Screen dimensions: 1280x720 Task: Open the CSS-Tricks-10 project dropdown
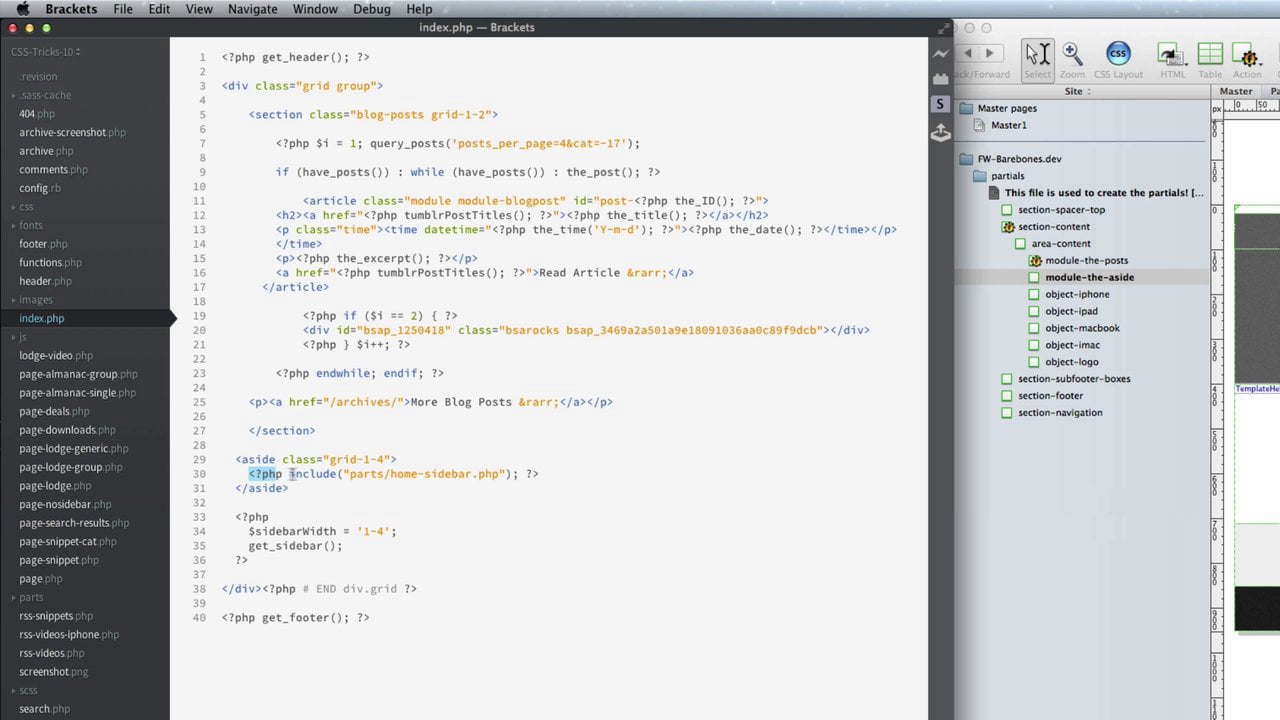[46, 52]
